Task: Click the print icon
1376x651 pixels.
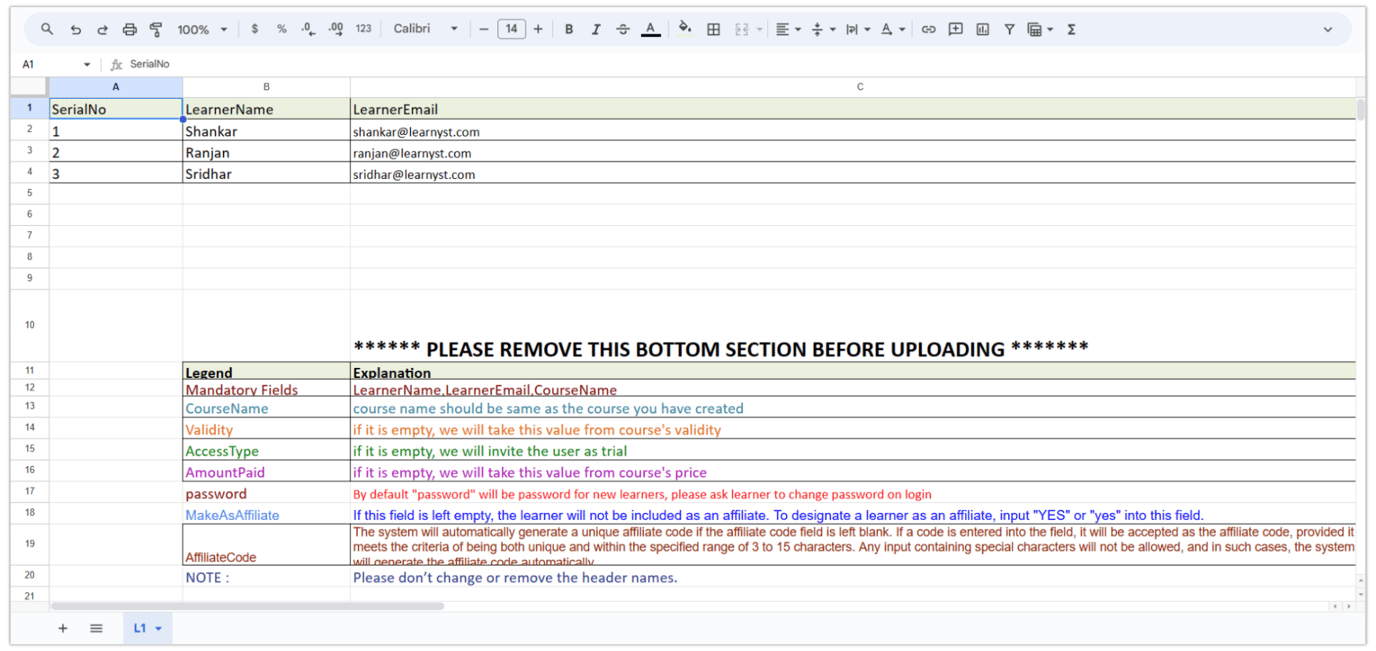Action: tap(129, 29)
